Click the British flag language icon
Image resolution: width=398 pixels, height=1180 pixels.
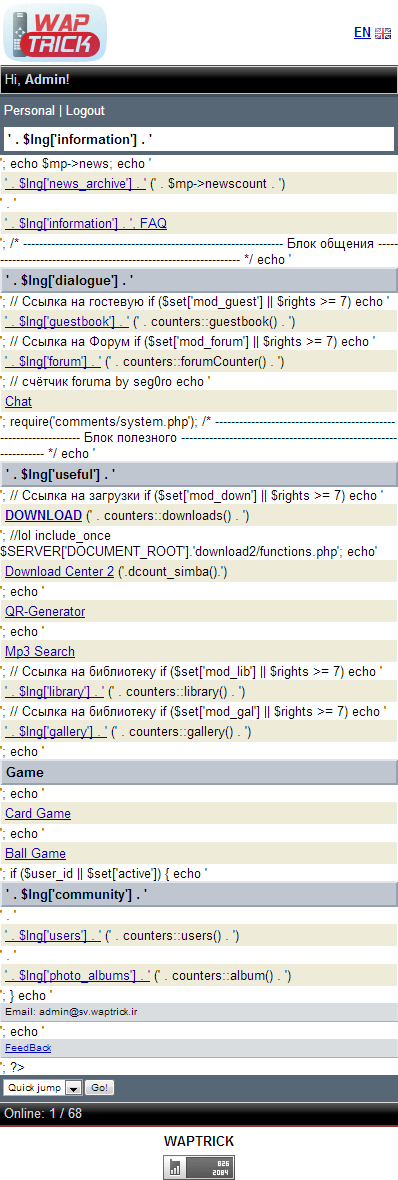click(x=383, y=32)
